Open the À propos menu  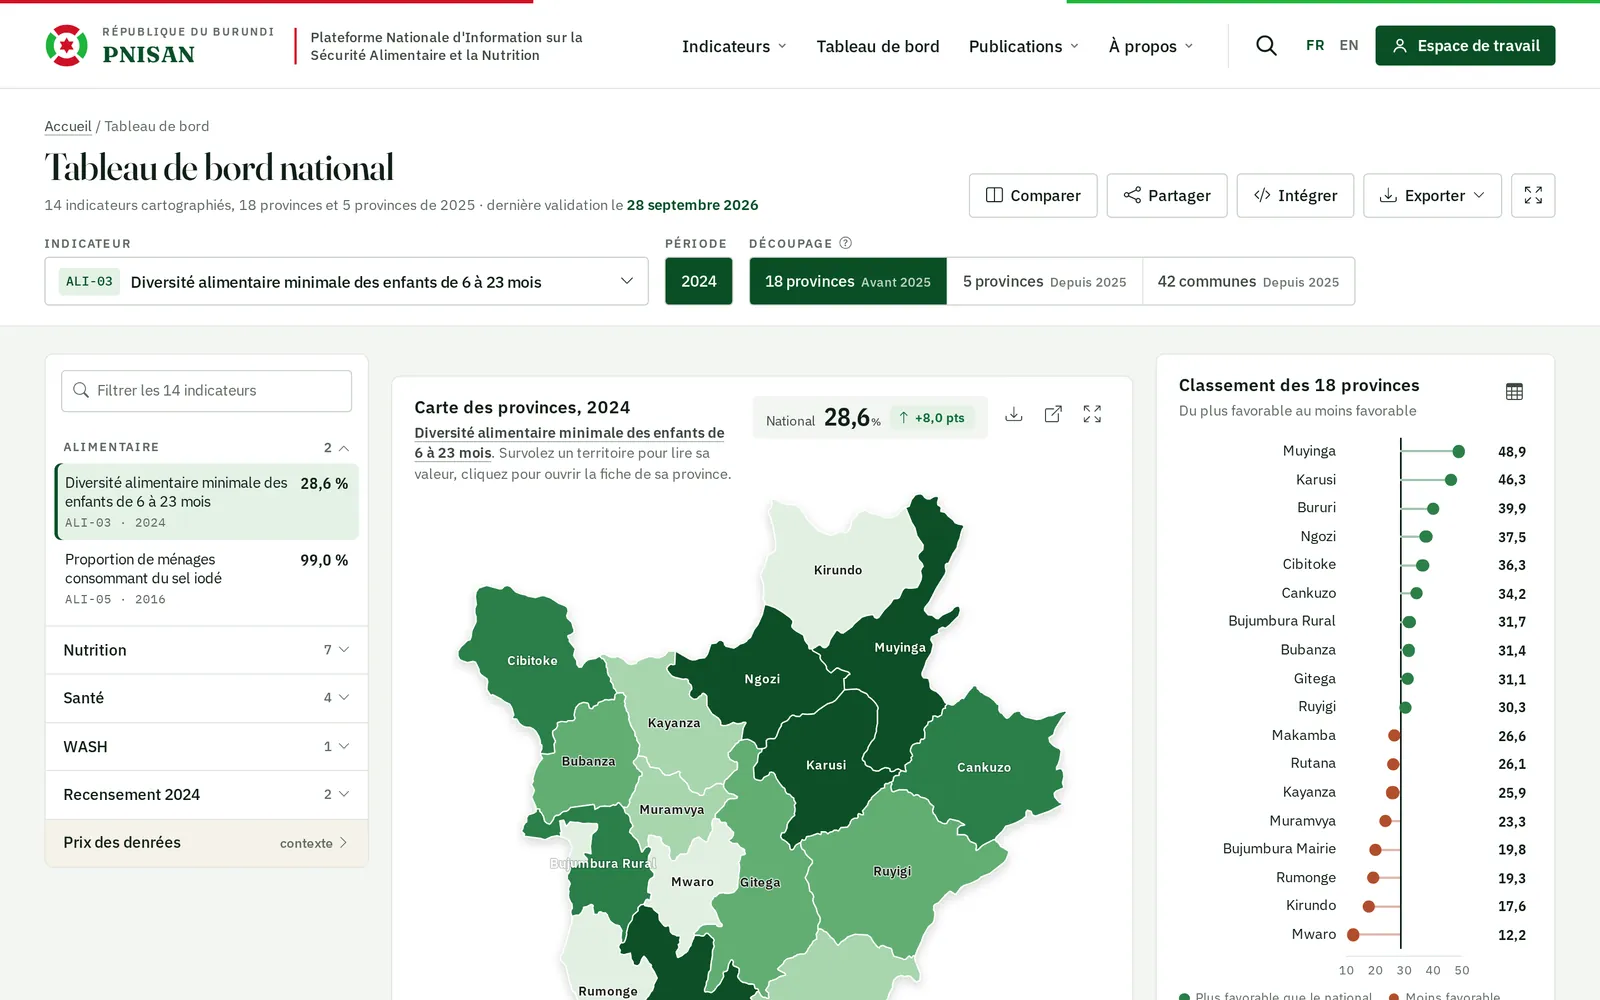1151,46
